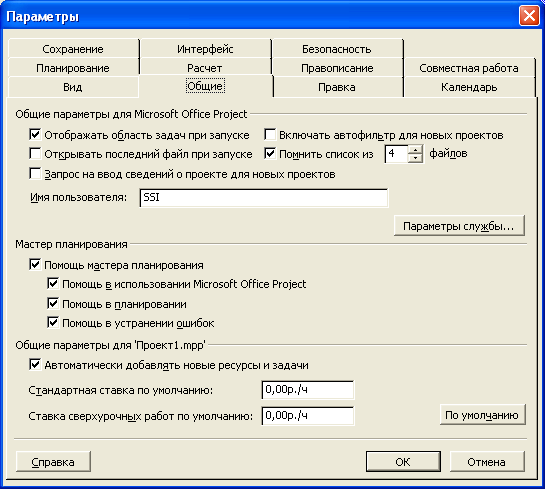
Task: Open the Сохранение tab
Action: point(73,49)
